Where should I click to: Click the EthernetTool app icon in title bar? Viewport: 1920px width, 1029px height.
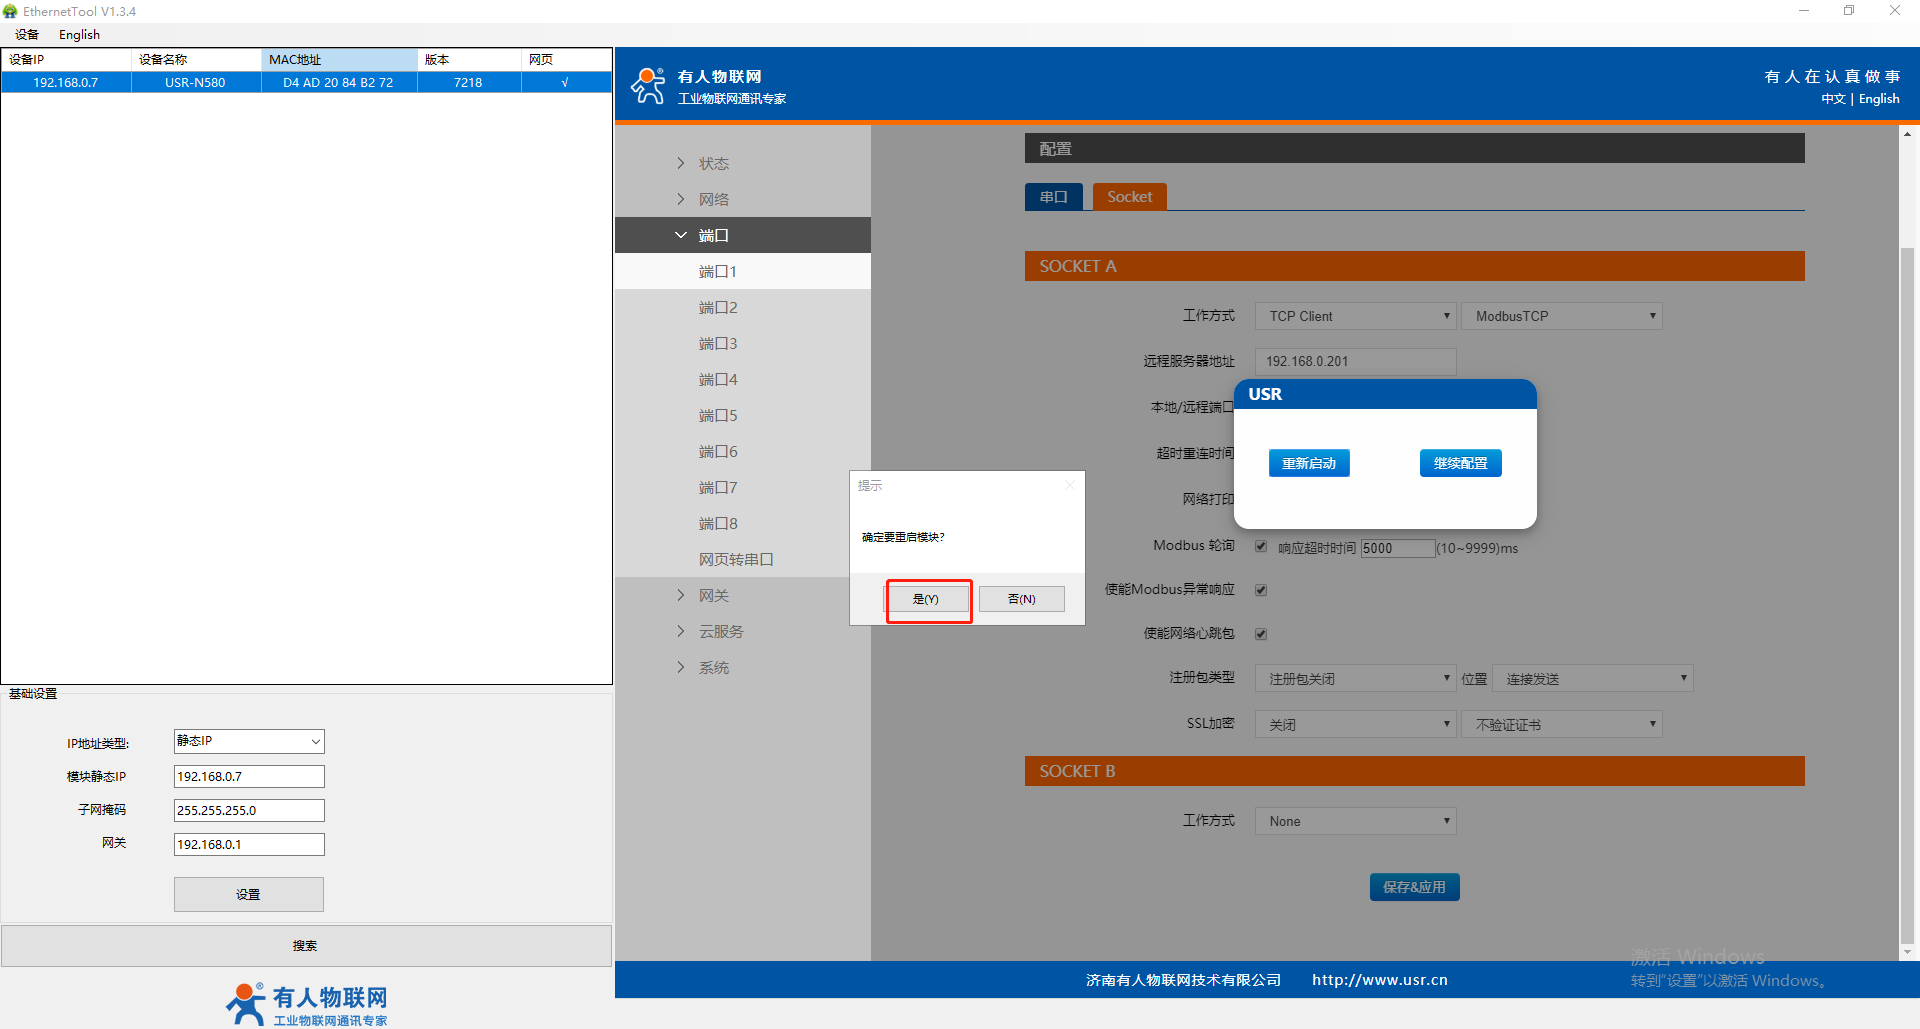[x=10, y=11]
